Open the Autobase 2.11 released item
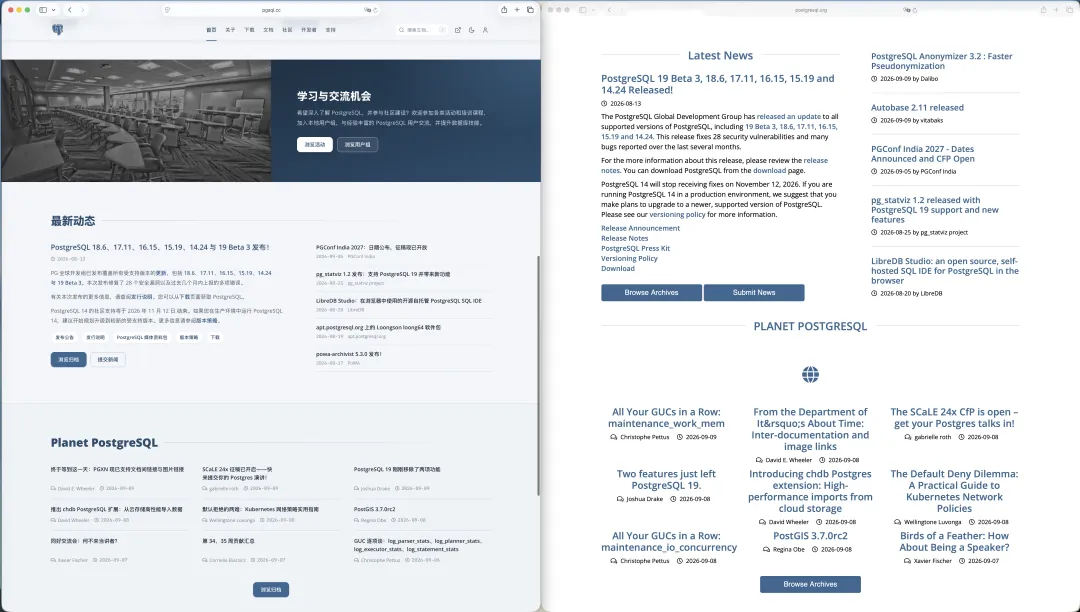 [x=917, y=107]
